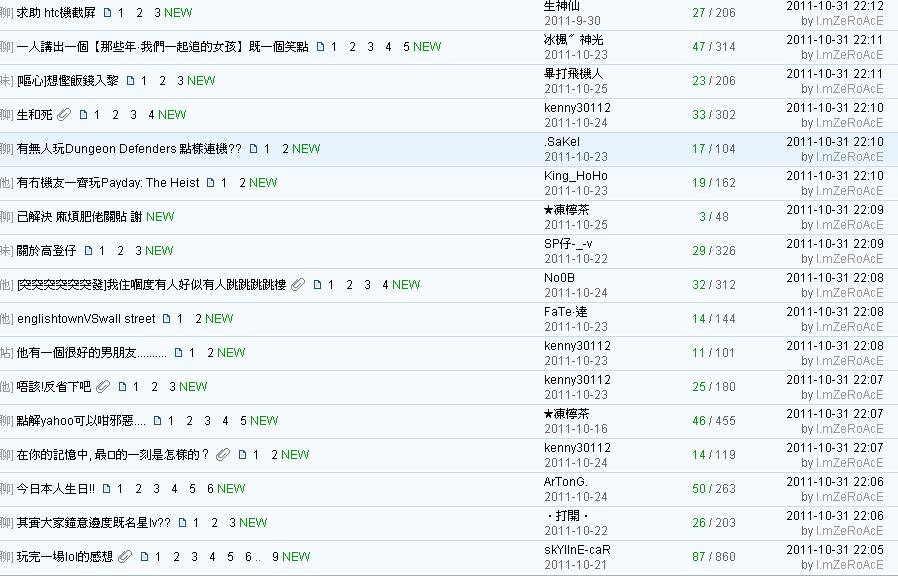Click page icon in 其實大家鐘意邊度既名星 row
The height and width of the screenshot is (576, 898).
point(183,523)
